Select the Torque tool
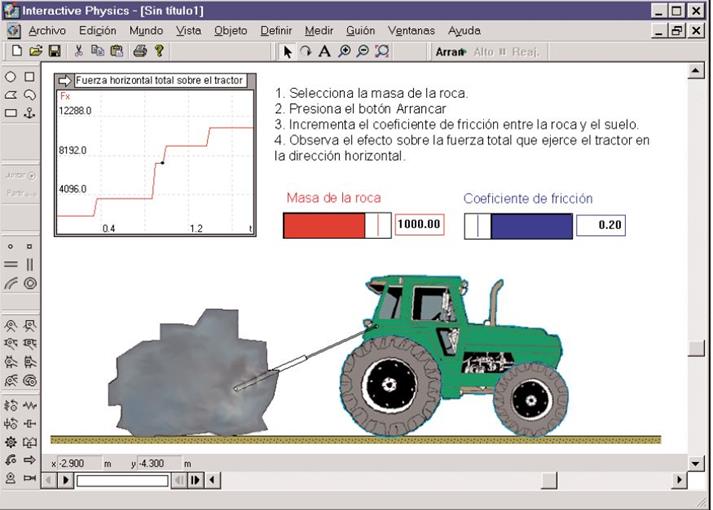Image resolution: width=713 pixels, height=510 pixels. tap(10, 460)
